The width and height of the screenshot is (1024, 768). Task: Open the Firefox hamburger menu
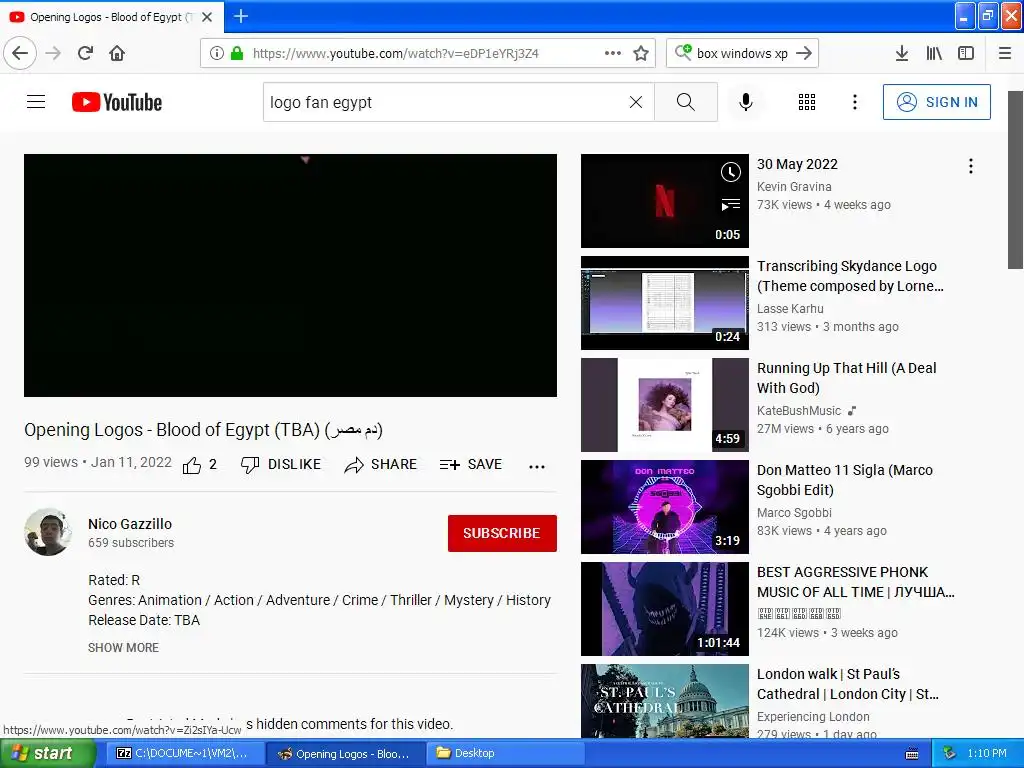(1005, 53)
